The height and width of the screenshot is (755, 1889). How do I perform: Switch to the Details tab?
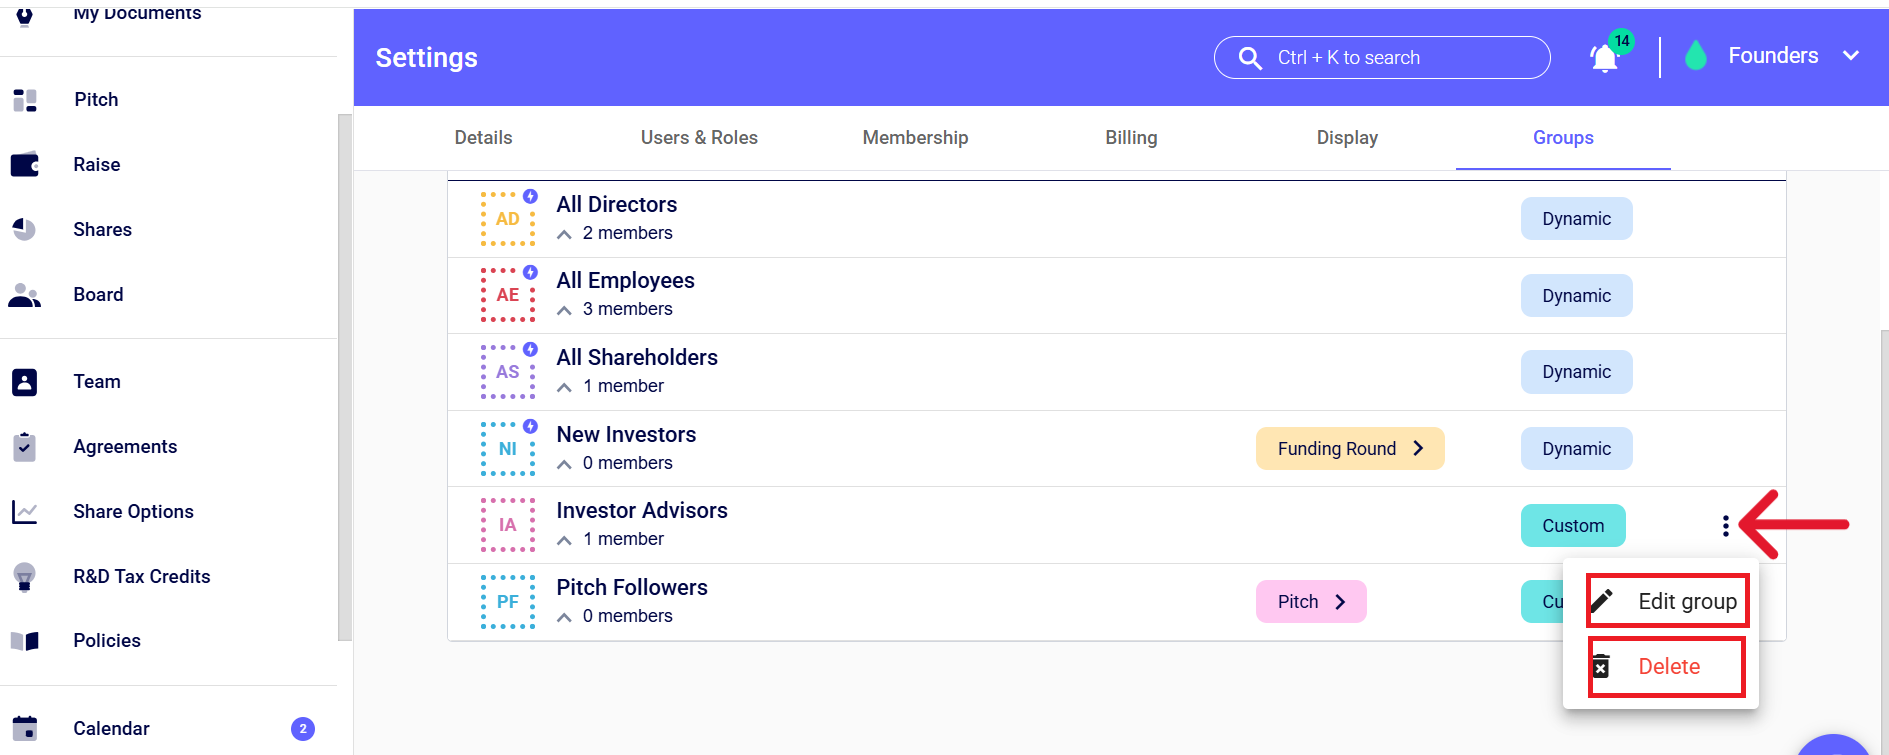click(483, 138)
